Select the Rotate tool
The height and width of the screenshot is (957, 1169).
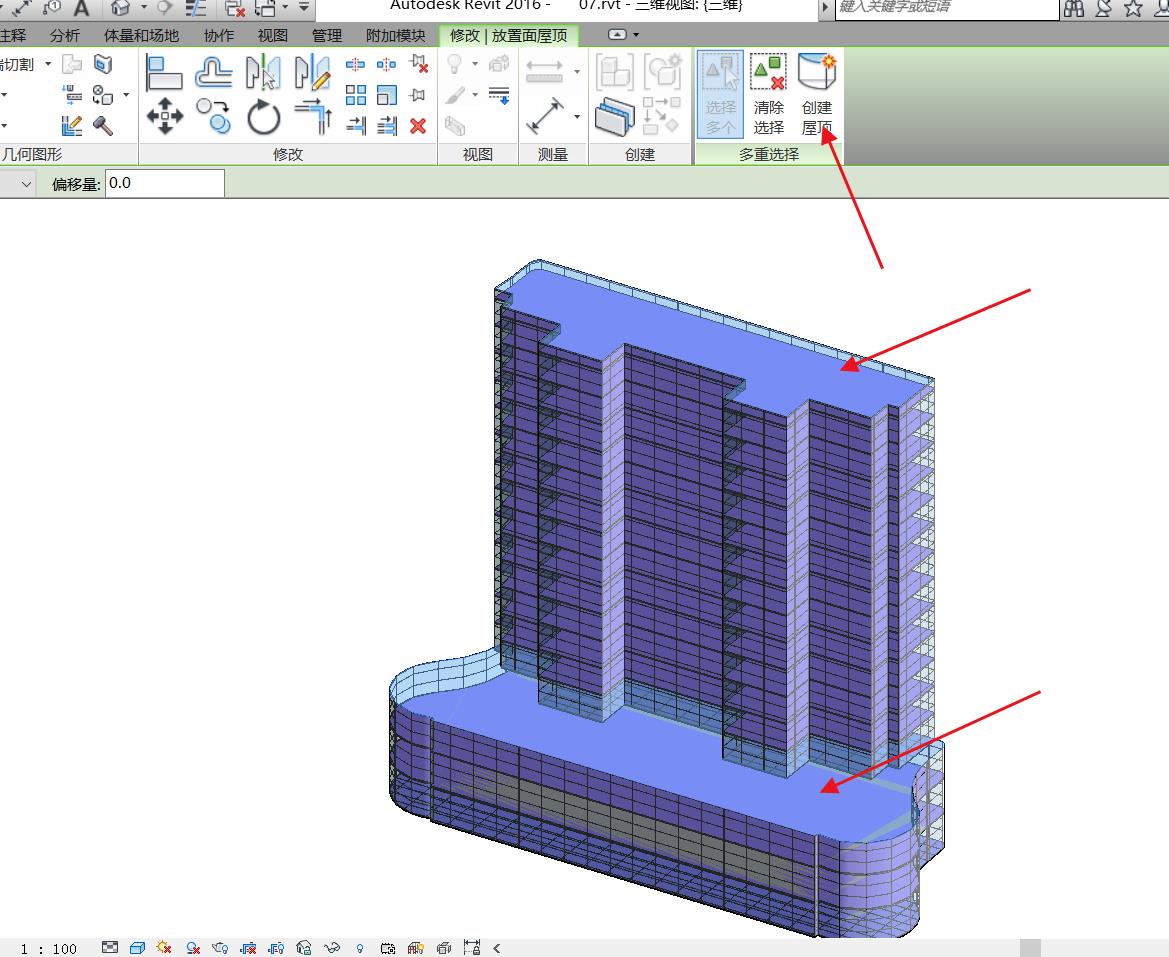[264, 118]
